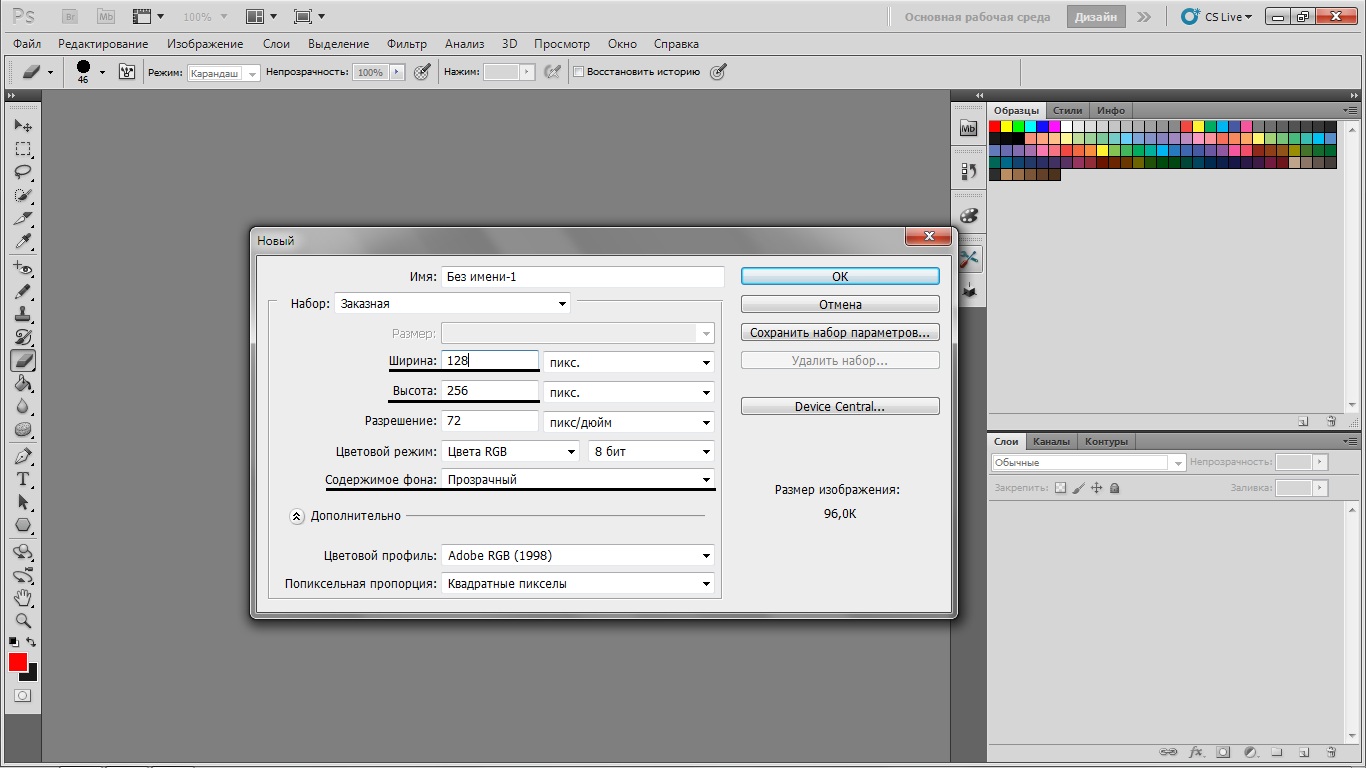The image size is (1366, 768).
Task: Toggle Quick Mask mode icon
Action: click(x=22, y=695)
